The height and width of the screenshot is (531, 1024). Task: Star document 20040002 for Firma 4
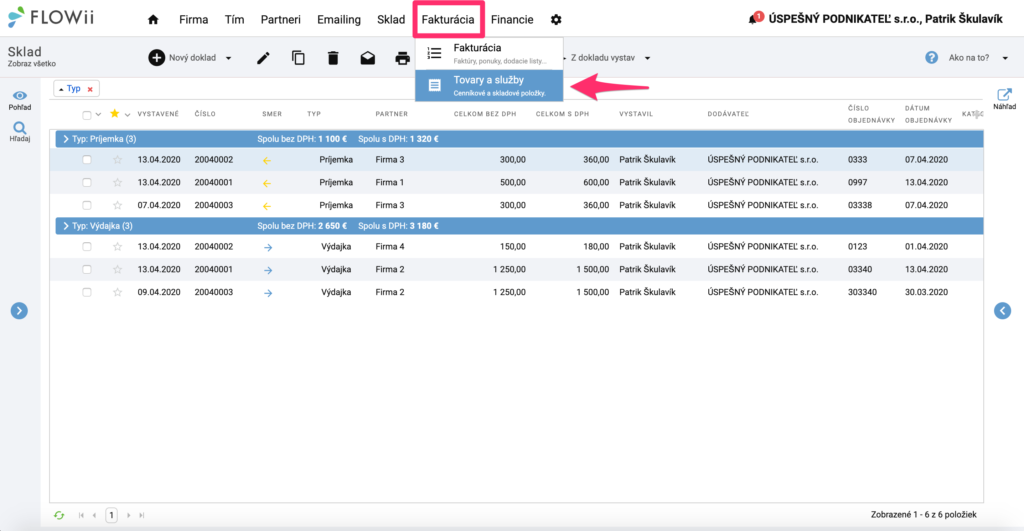coord(118,247)
